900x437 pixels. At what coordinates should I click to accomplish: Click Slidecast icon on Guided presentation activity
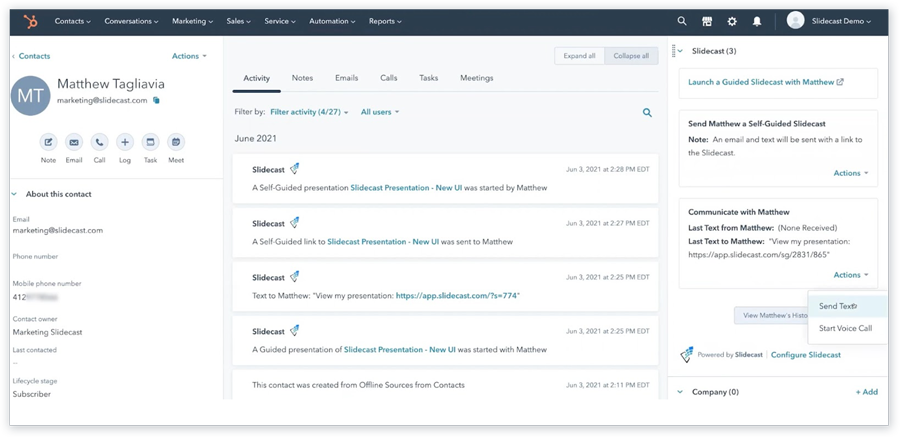point(294,331)
